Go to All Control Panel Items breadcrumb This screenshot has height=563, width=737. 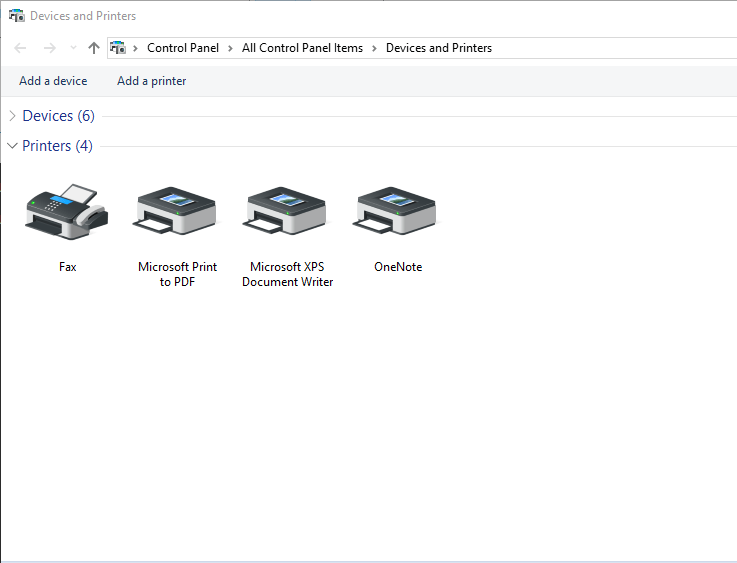click(x=302, y=48)
